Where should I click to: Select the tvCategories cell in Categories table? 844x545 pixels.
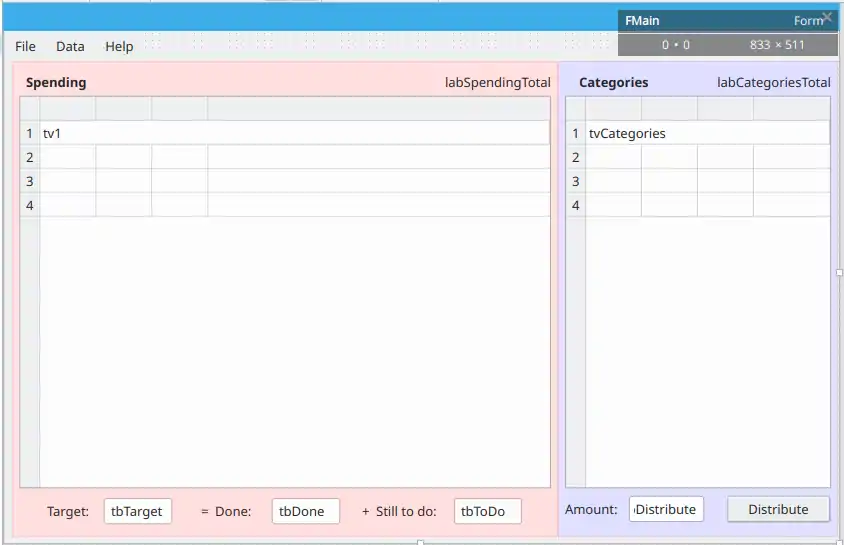[707, 133]
